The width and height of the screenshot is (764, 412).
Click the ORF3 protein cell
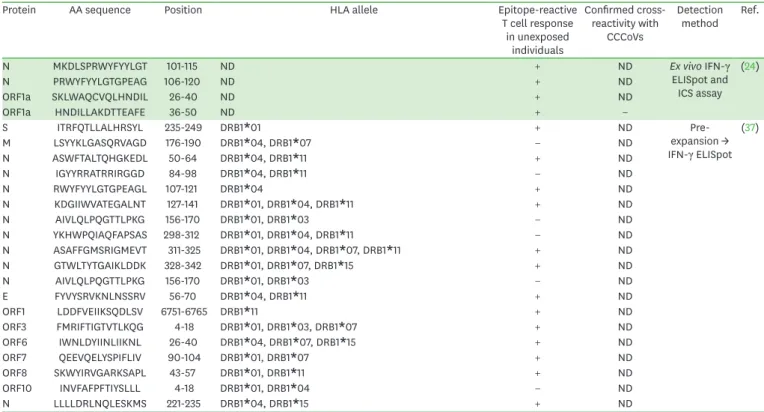pos(14,327)
